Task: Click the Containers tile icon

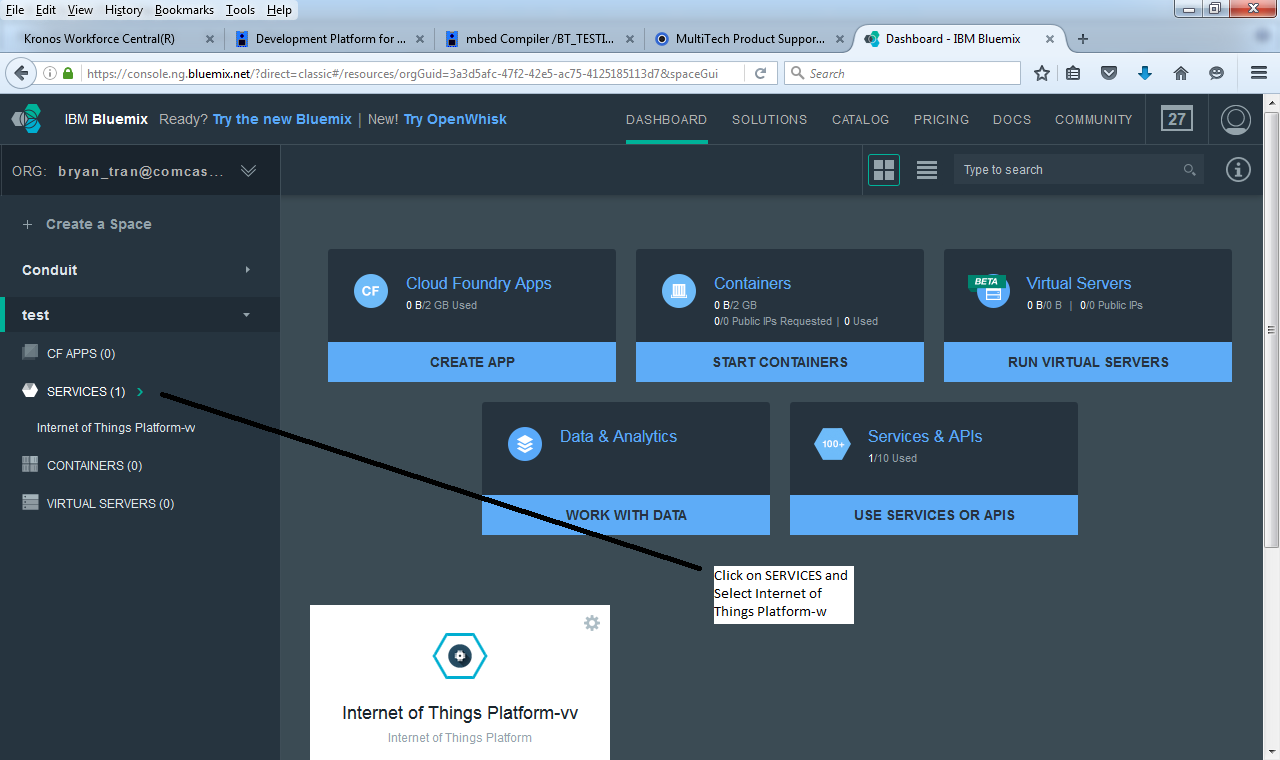Action: click(679, 291)
